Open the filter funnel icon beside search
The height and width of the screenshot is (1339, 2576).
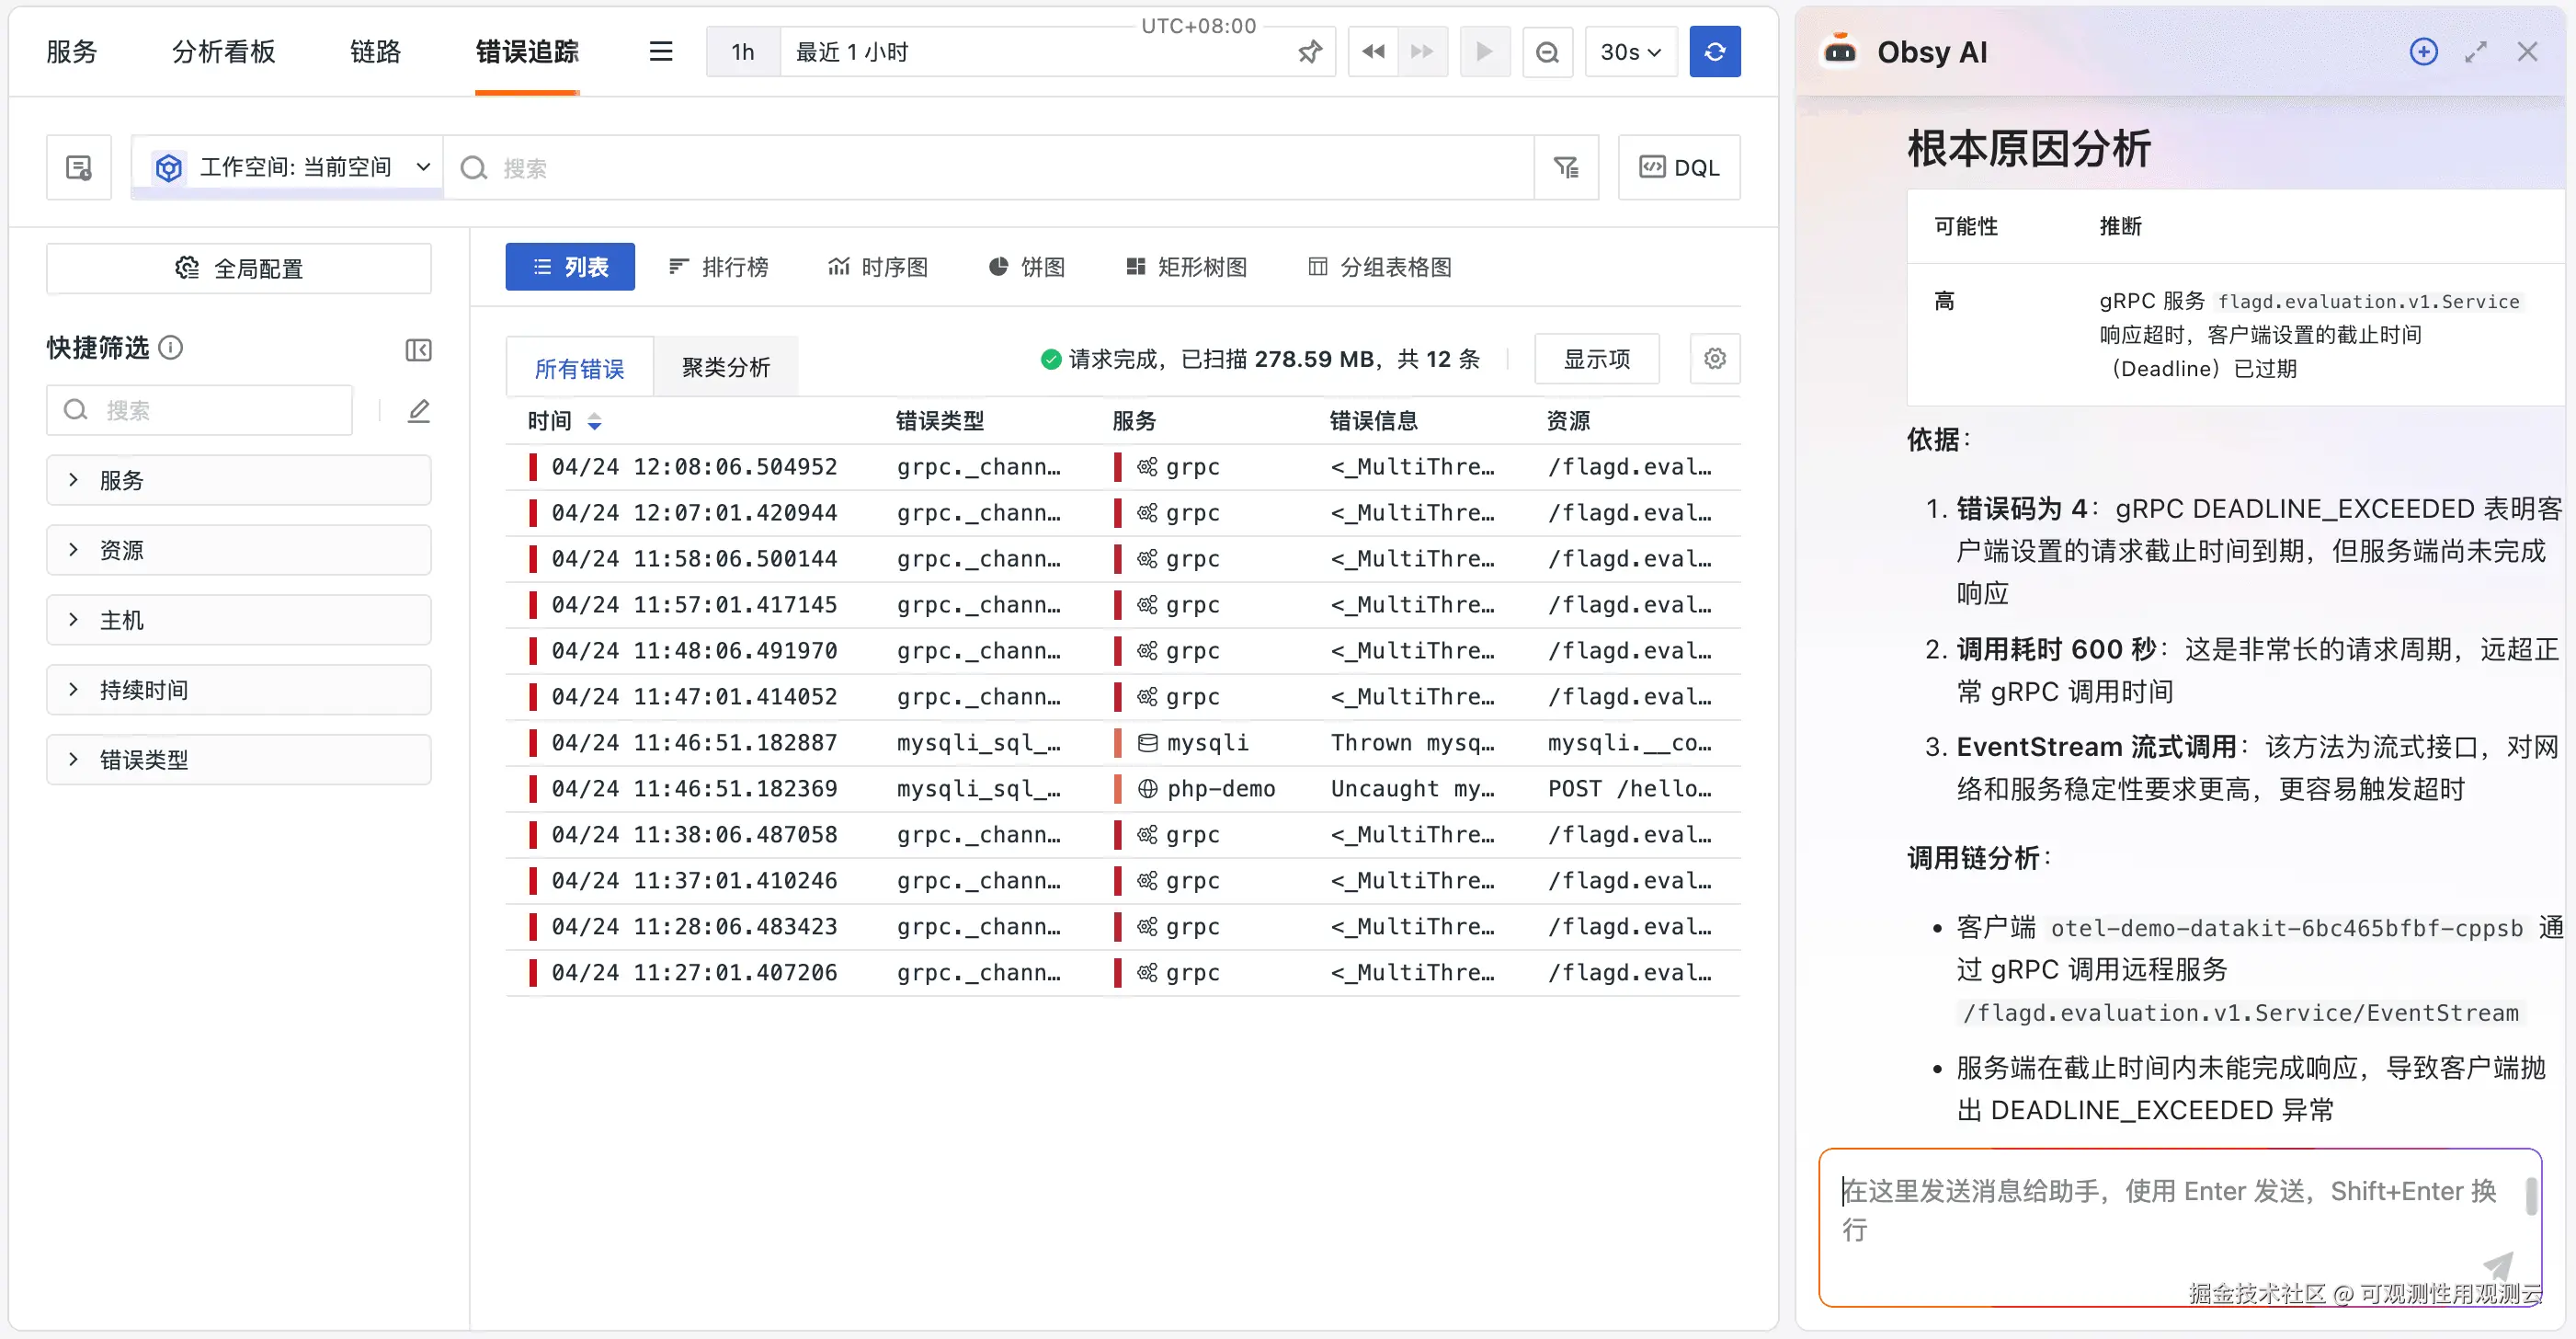click(1566, 167)
